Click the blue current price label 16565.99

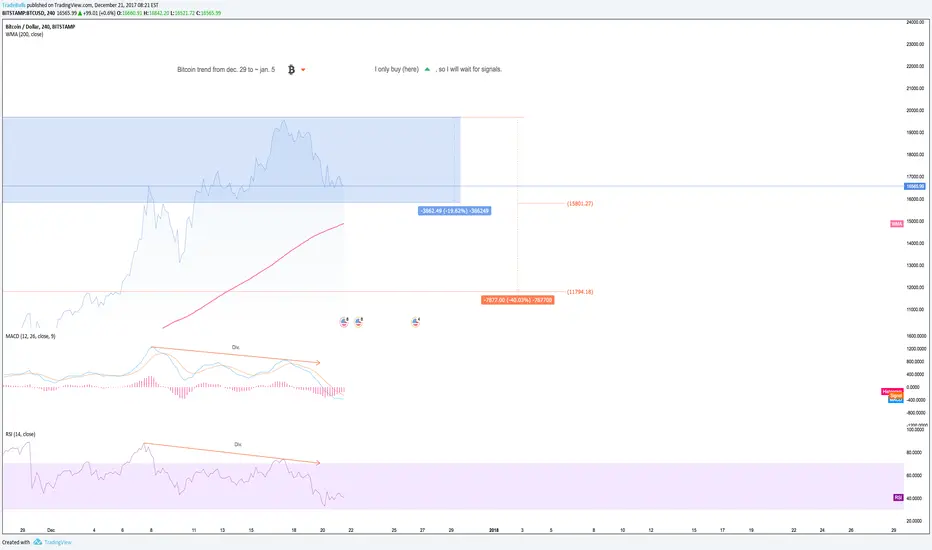click(915, 186)
